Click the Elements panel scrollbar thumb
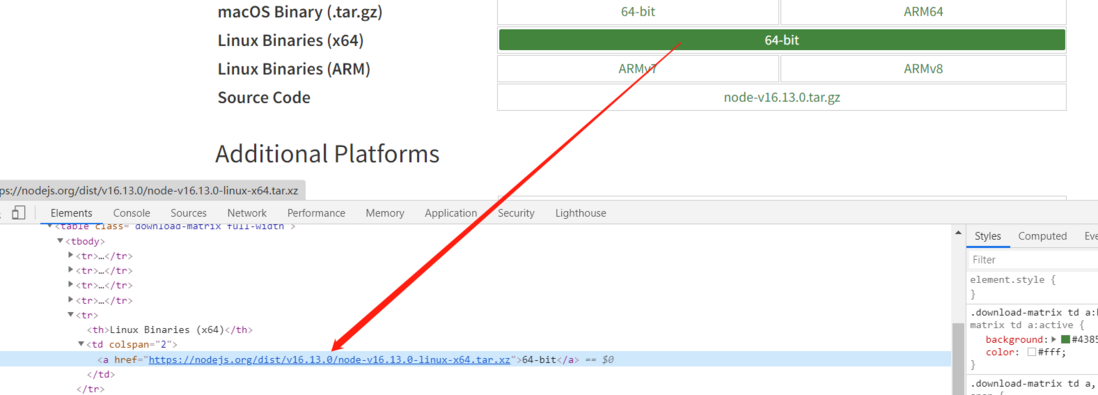 (958, 360)
